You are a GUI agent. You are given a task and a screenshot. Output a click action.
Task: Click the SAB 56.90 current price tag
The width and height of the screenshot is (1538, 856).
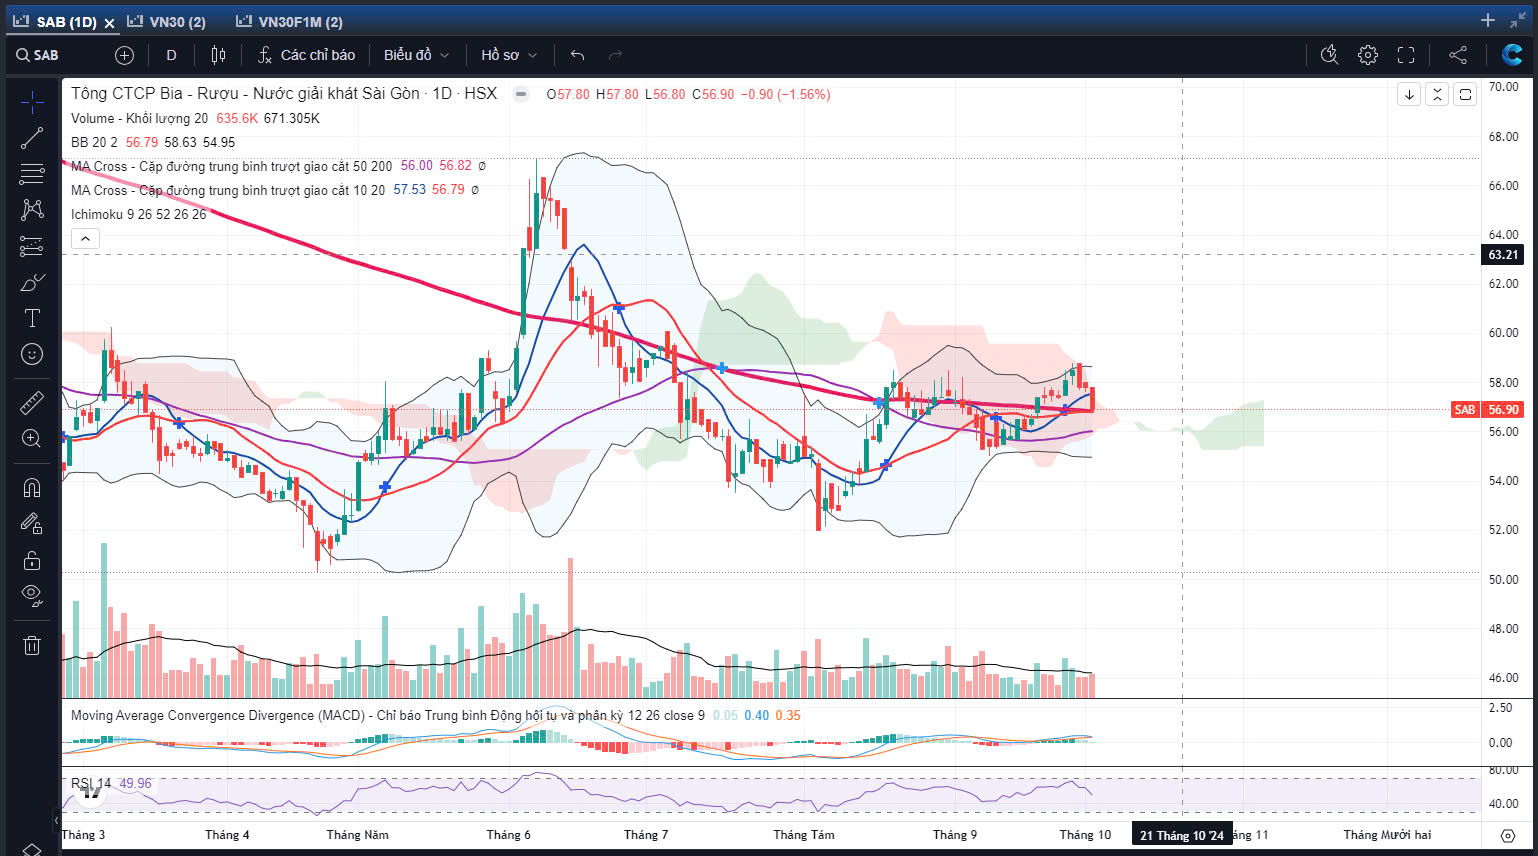[1487, 409]
